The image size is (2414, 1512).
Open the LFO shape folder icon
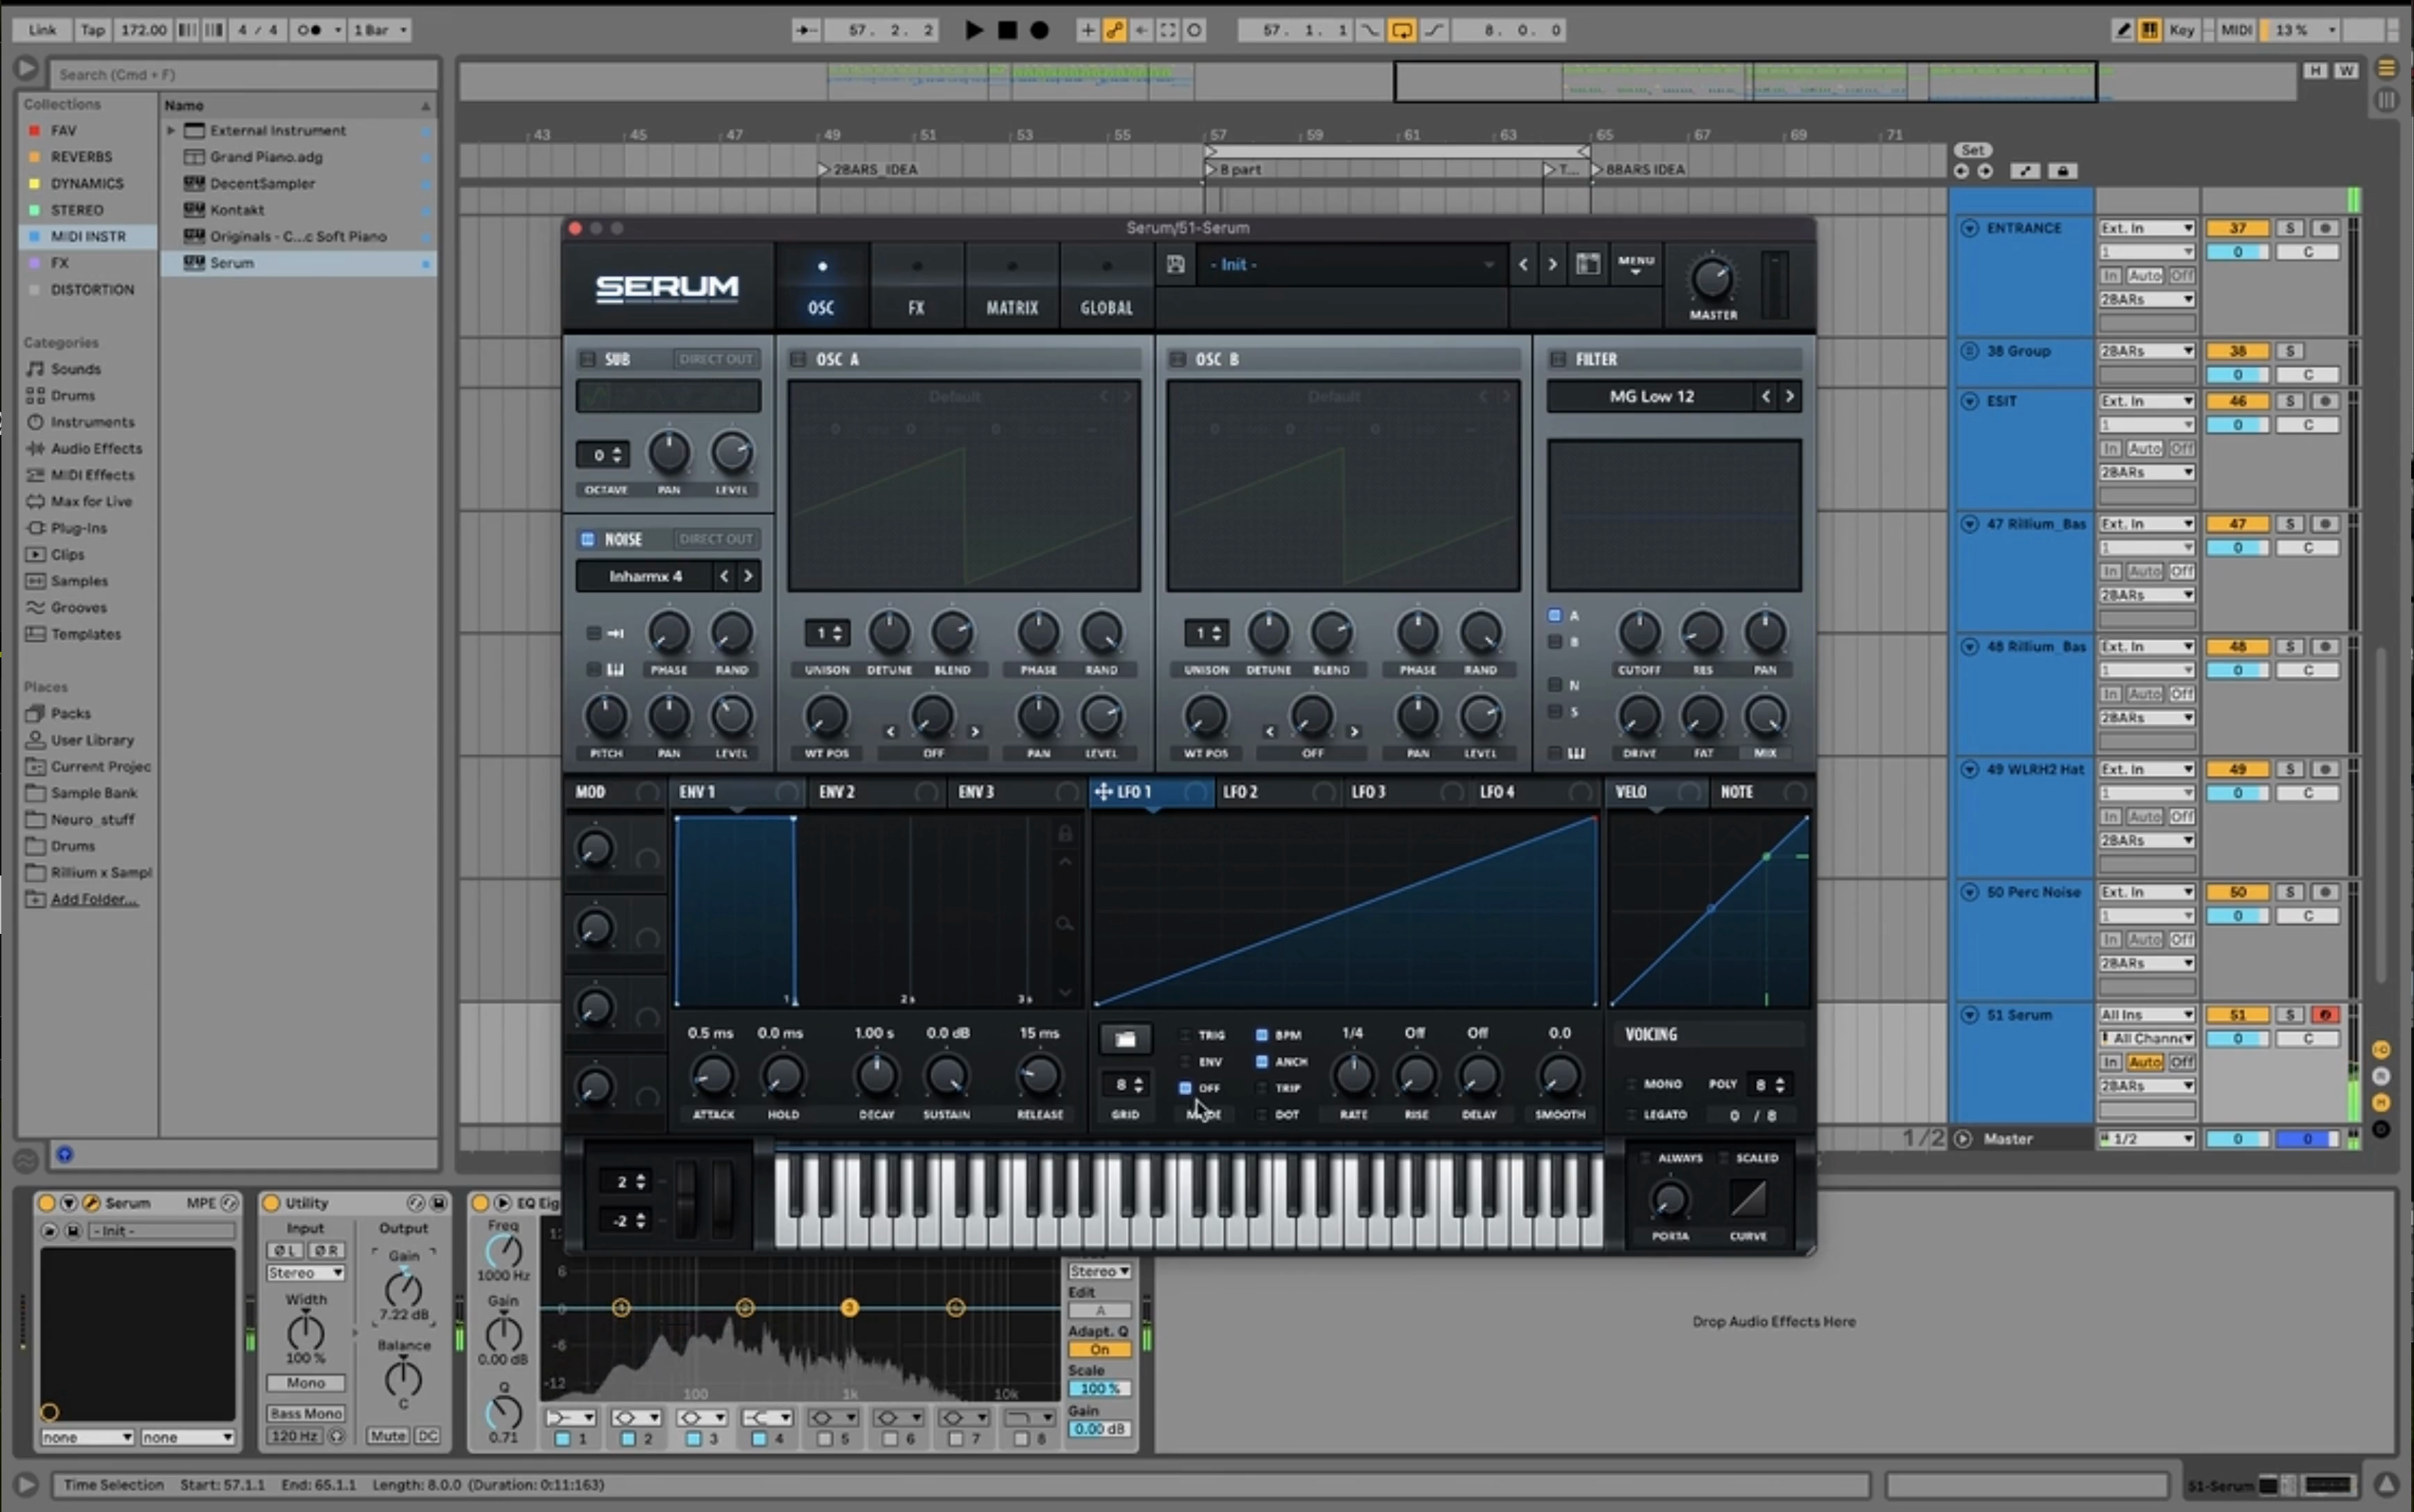point(1125,1039)
